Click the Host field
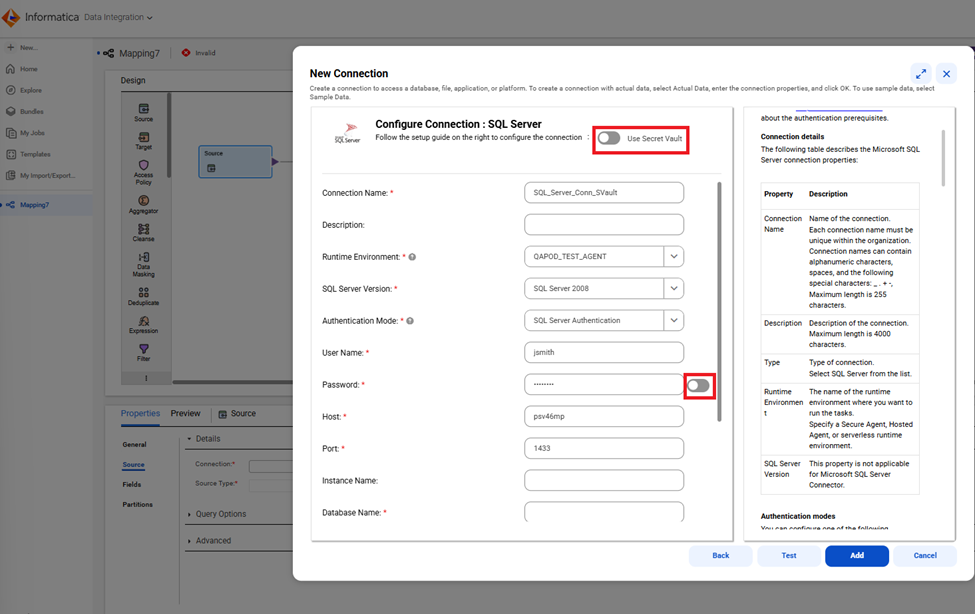975x614 pixels. click(x=604, y=416)
